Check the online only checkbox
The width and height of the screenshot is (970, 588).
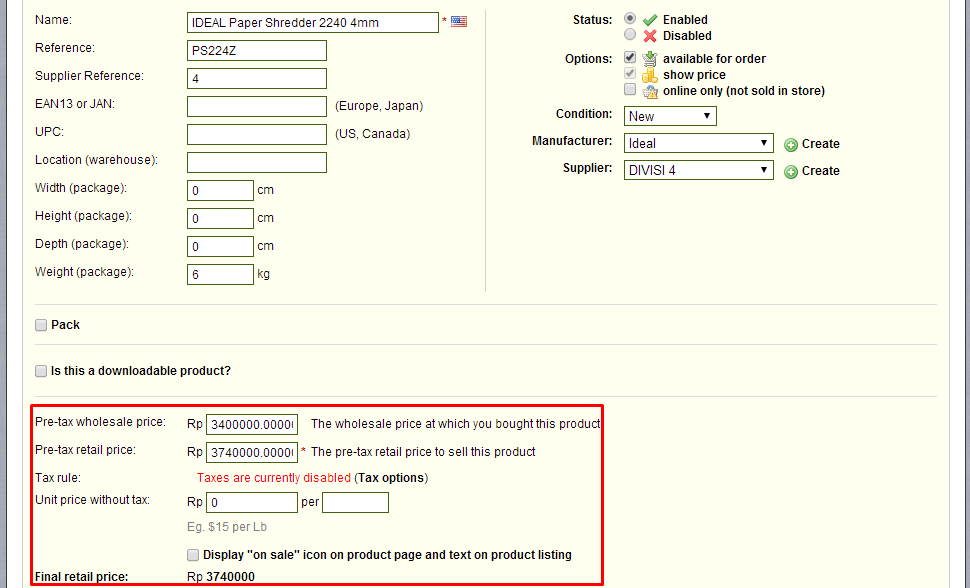(630, 89)
